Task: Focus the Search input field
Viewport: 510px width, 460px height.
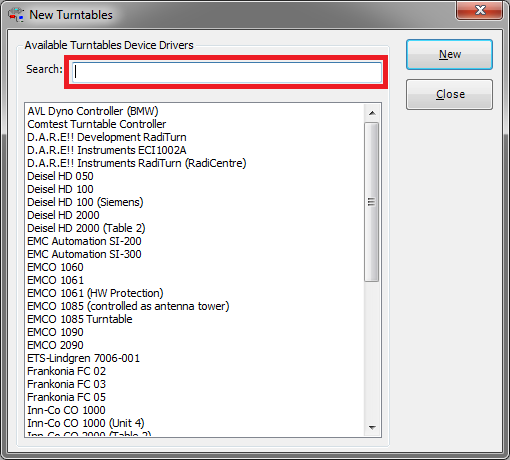Action: coord(227,72)
